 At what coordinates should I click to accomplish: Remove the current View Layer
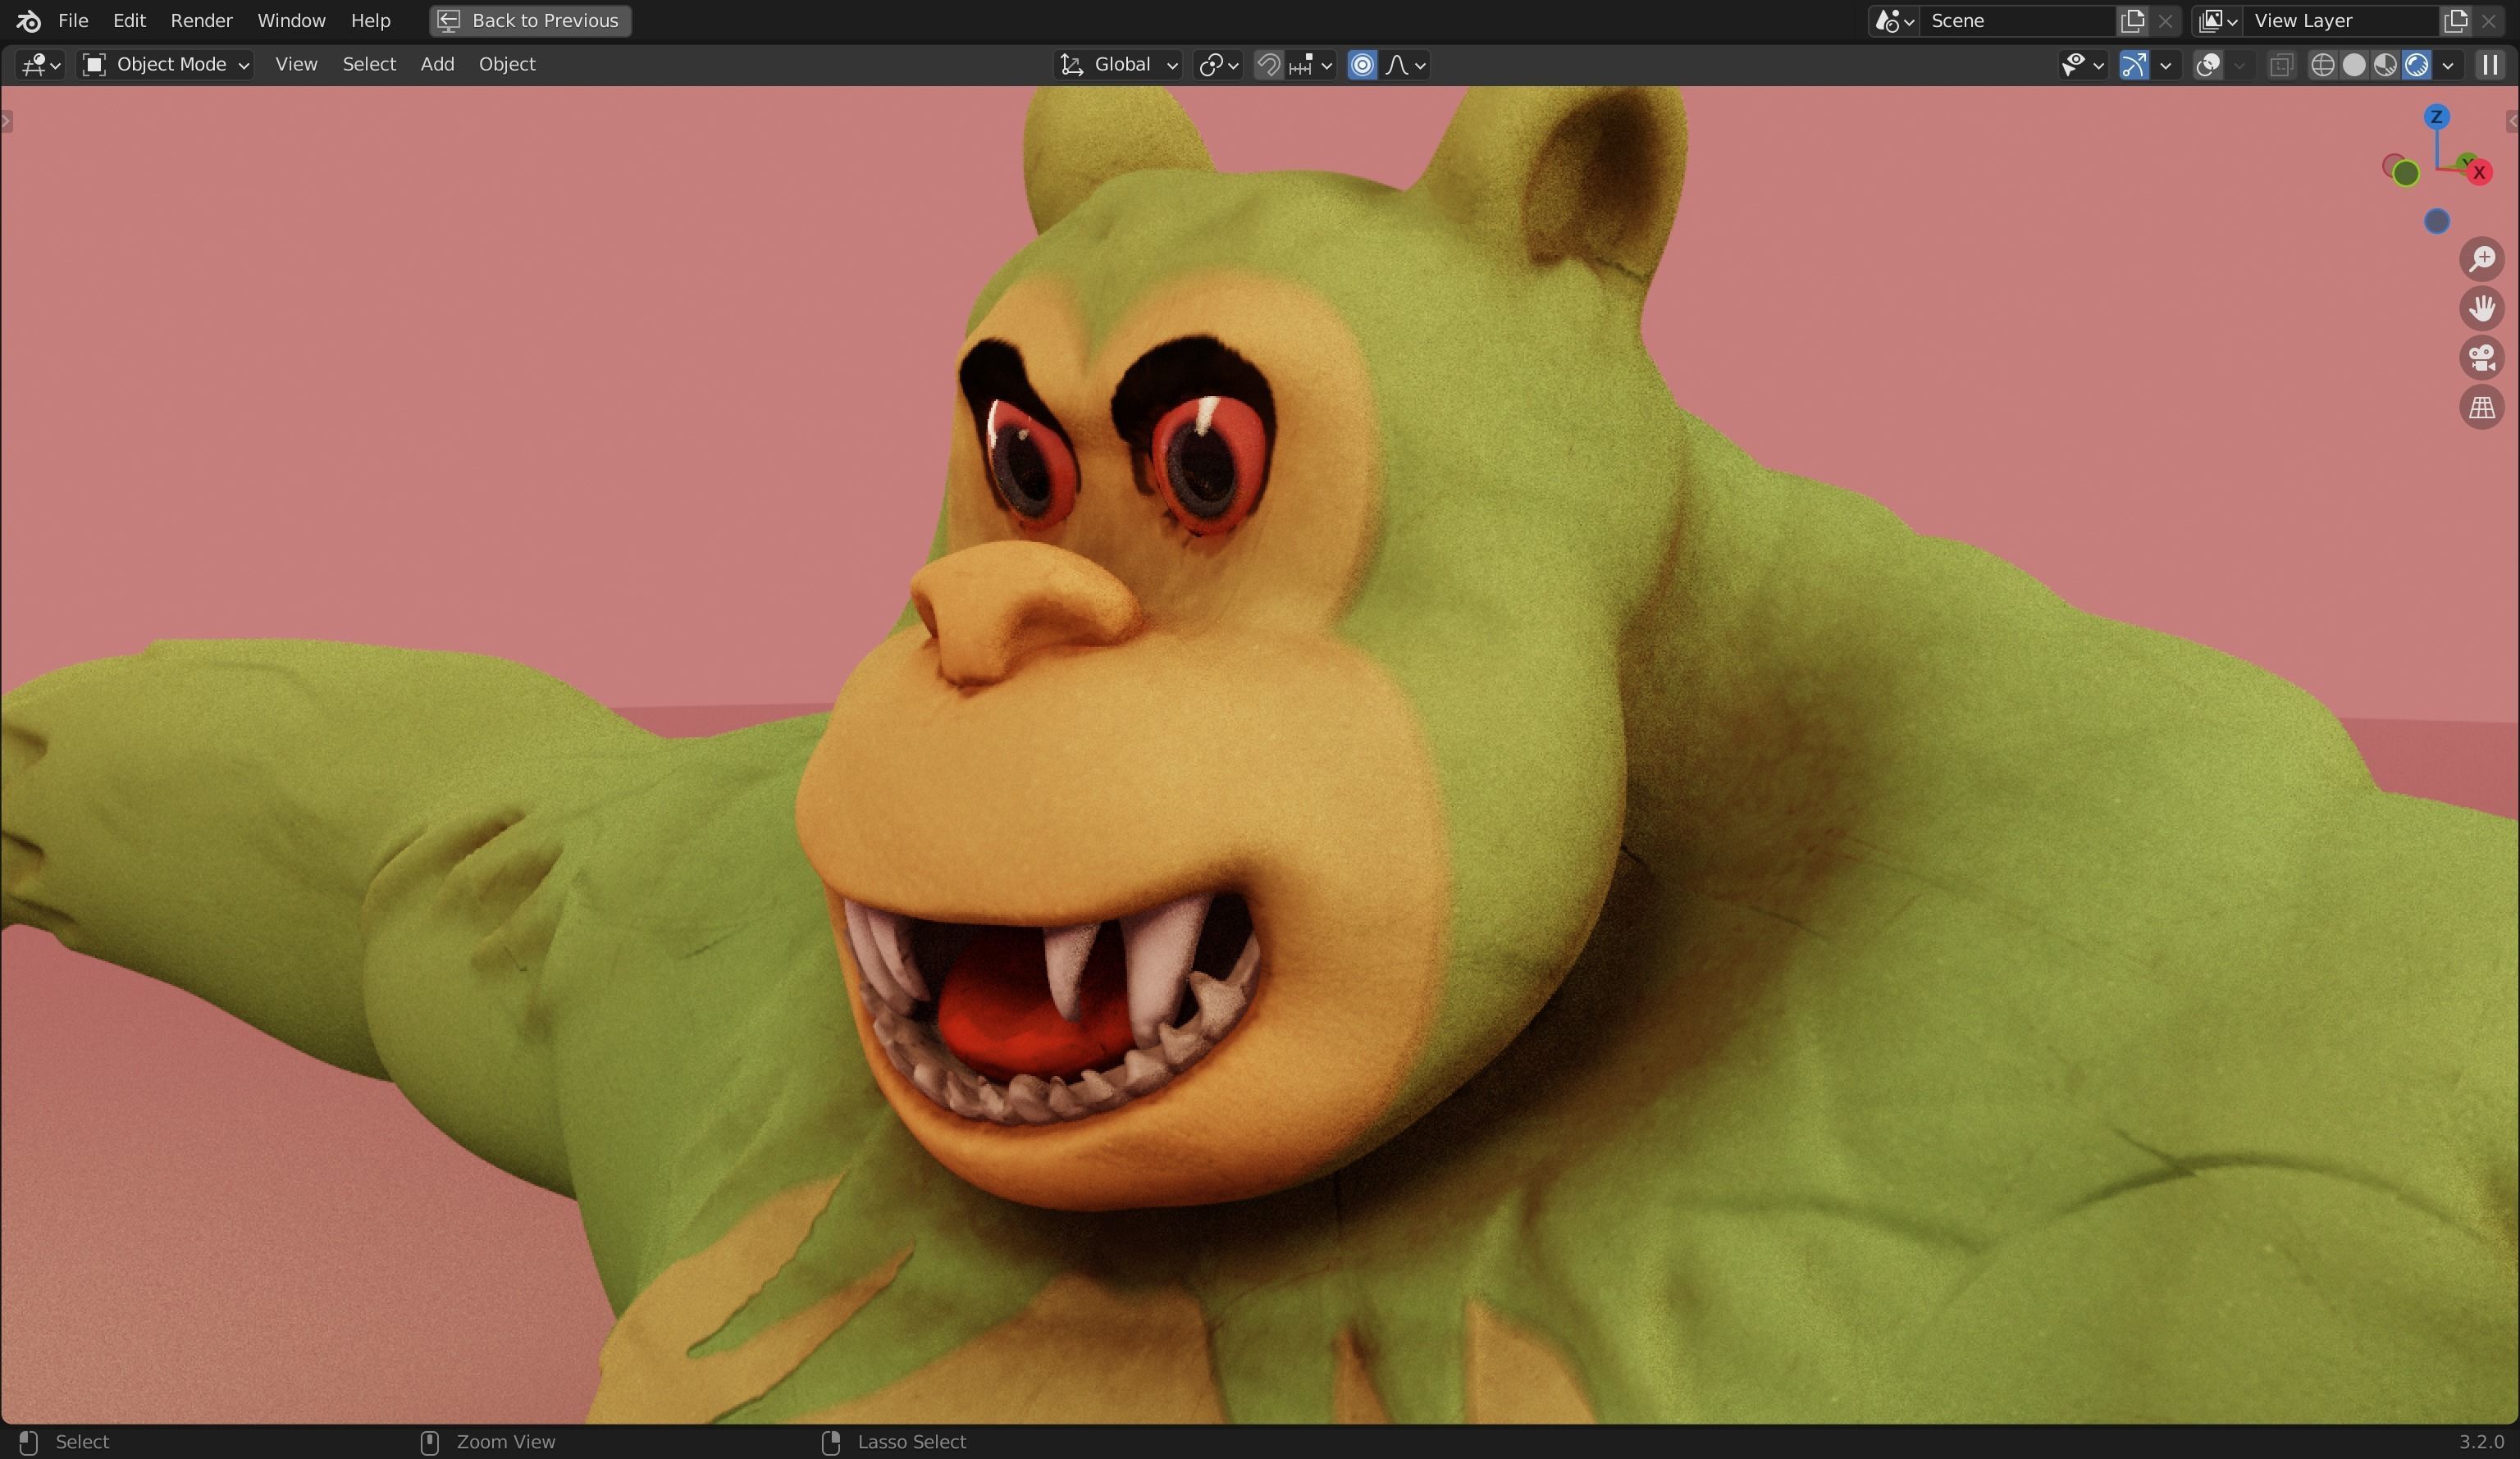click(x=2489, y=21)
